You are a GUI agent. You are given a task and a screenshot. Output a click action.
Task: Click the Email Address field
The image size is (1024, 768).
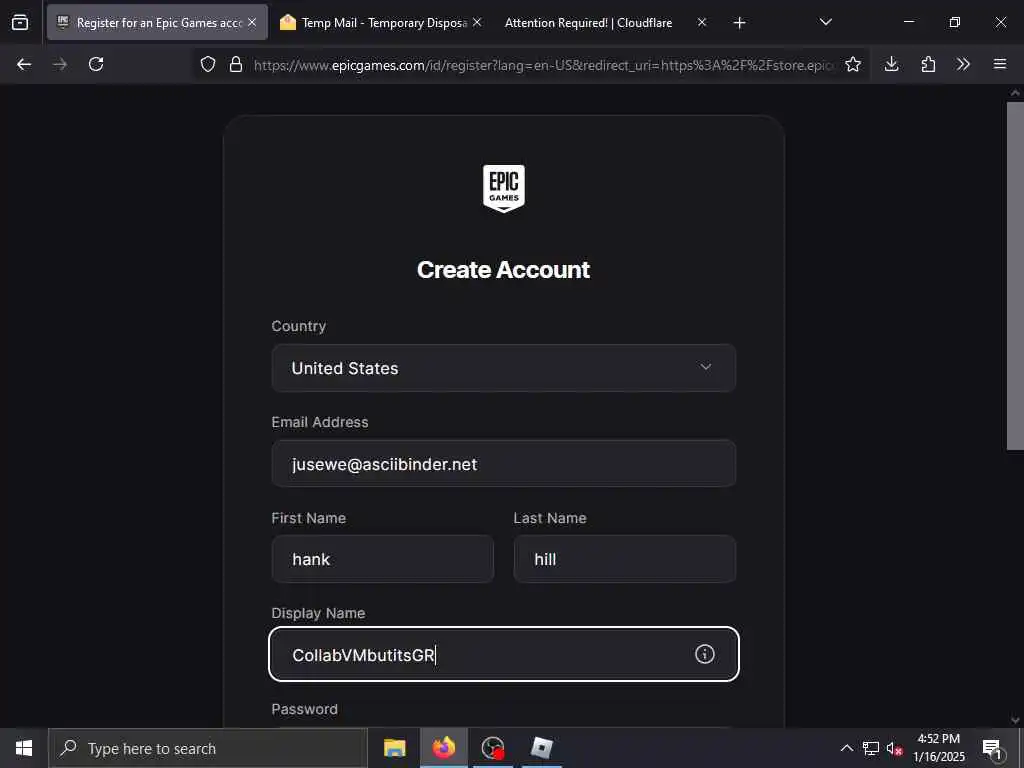[x=504, y=464]
